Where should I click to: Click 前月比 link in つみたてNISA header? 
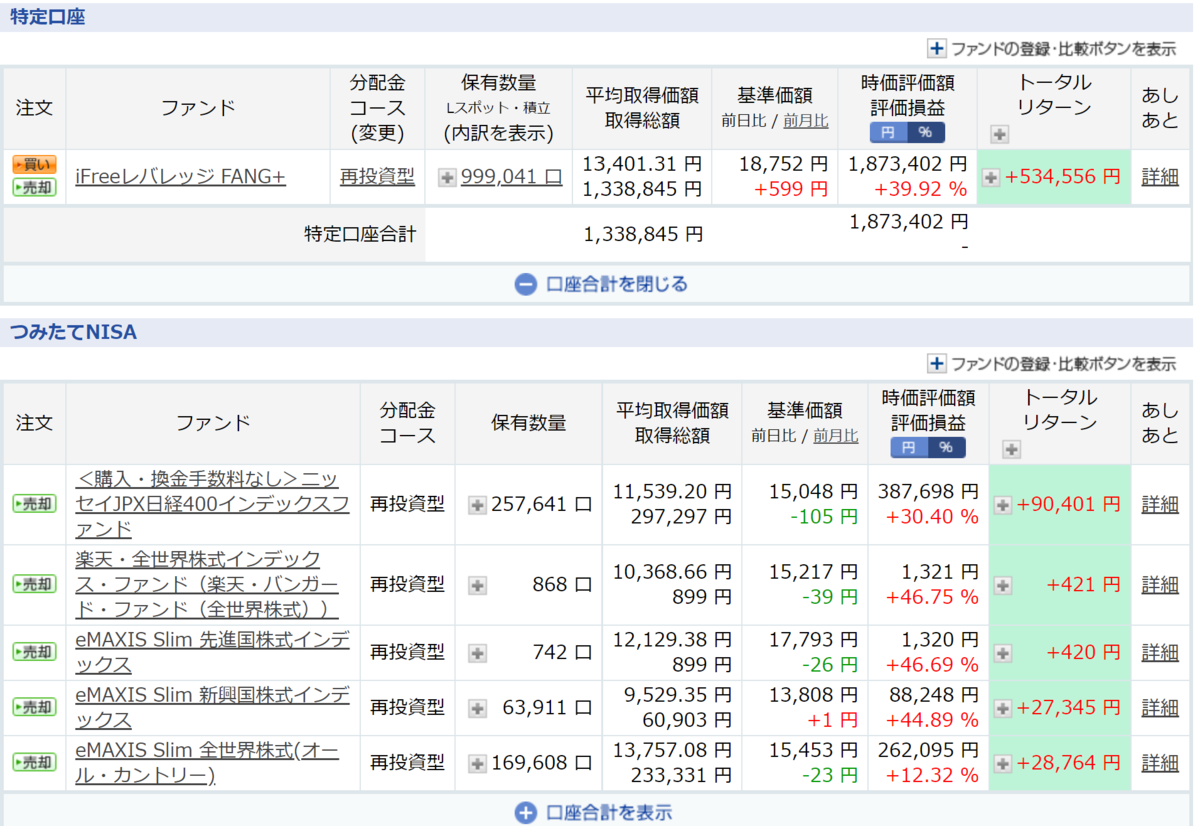(x=836, y=435)
